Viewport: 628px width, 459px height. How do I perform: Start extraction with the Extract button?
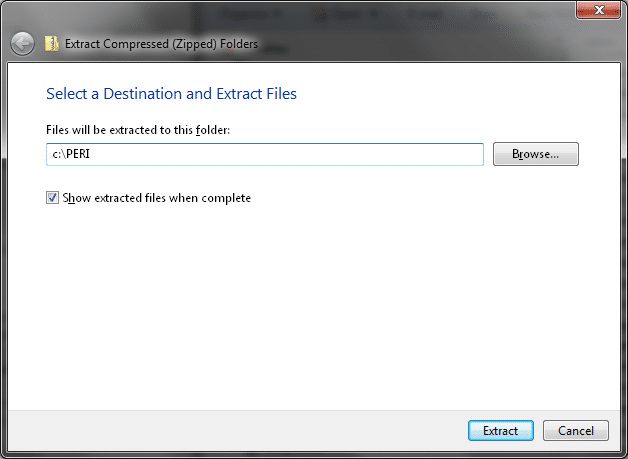tap(501, 431)
